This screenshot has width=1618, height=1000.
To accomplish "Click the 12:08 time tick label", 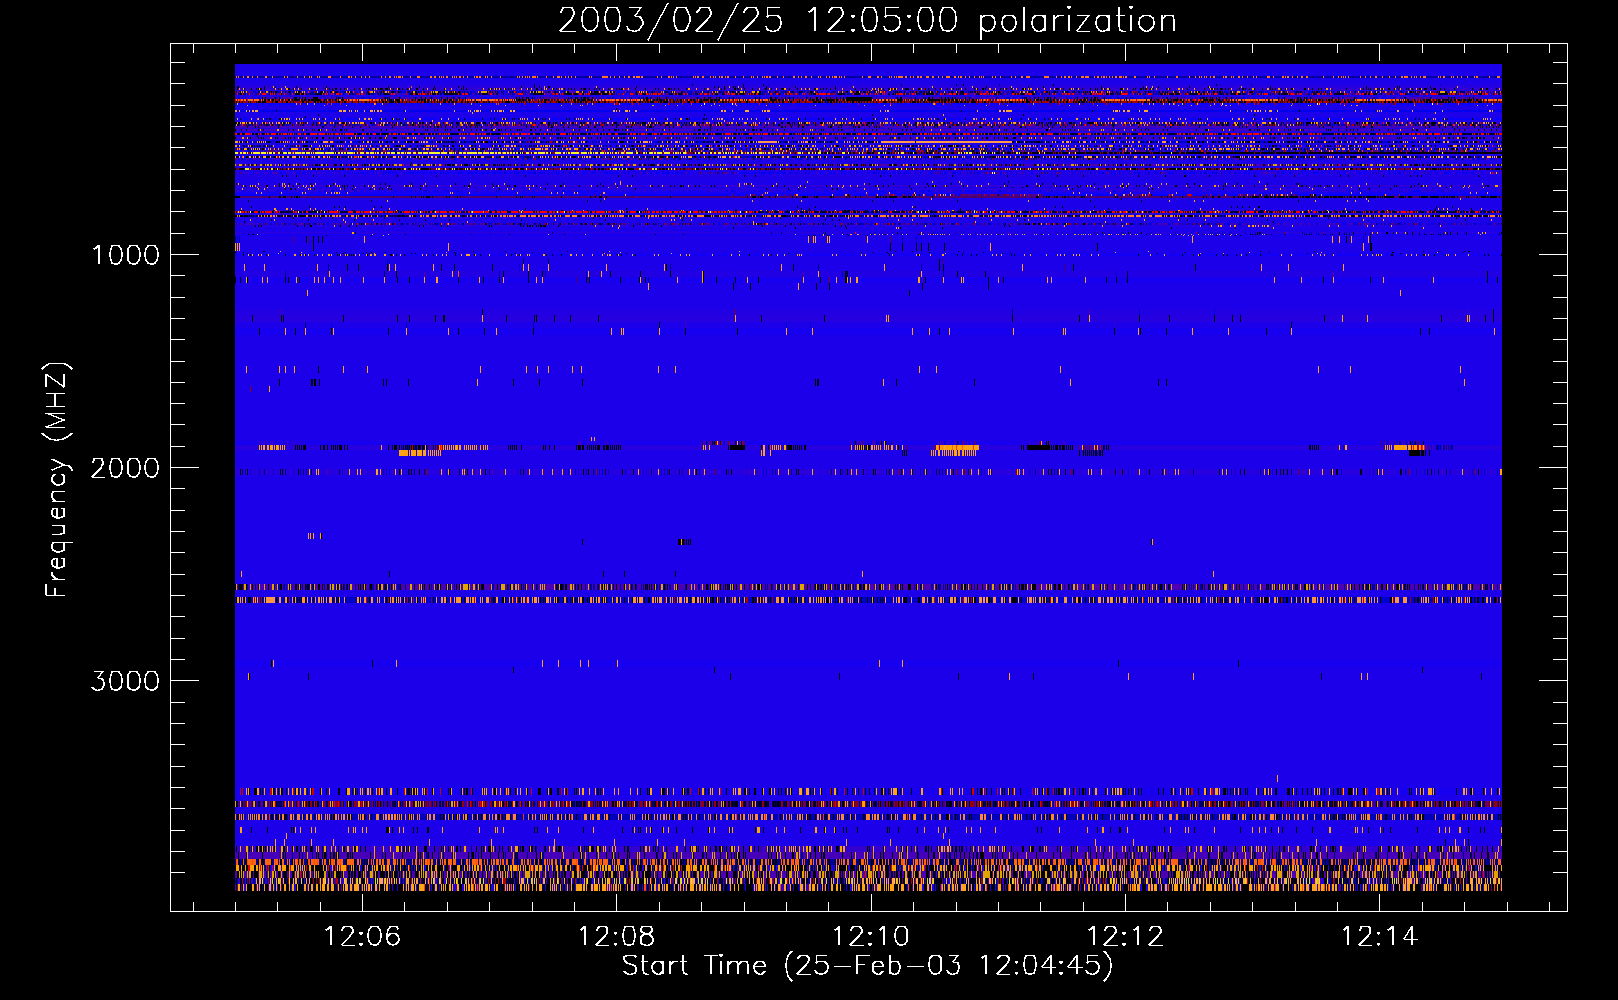I will coord(617,936).
